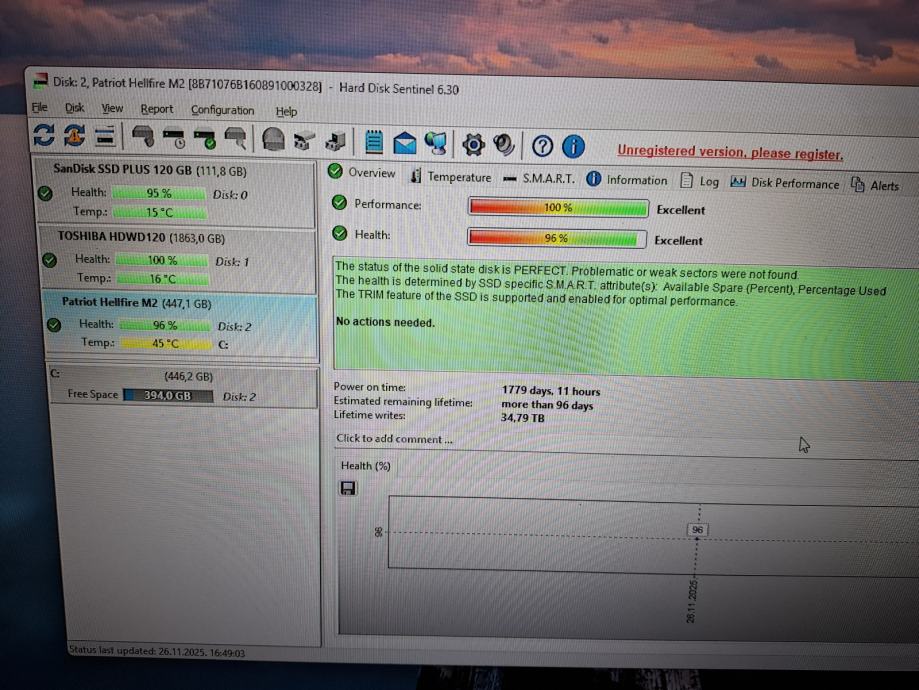The height and width of the screenshot is (690, 919).
Task: Click the floppy save icon above health graph
Action: click(348, 488)
